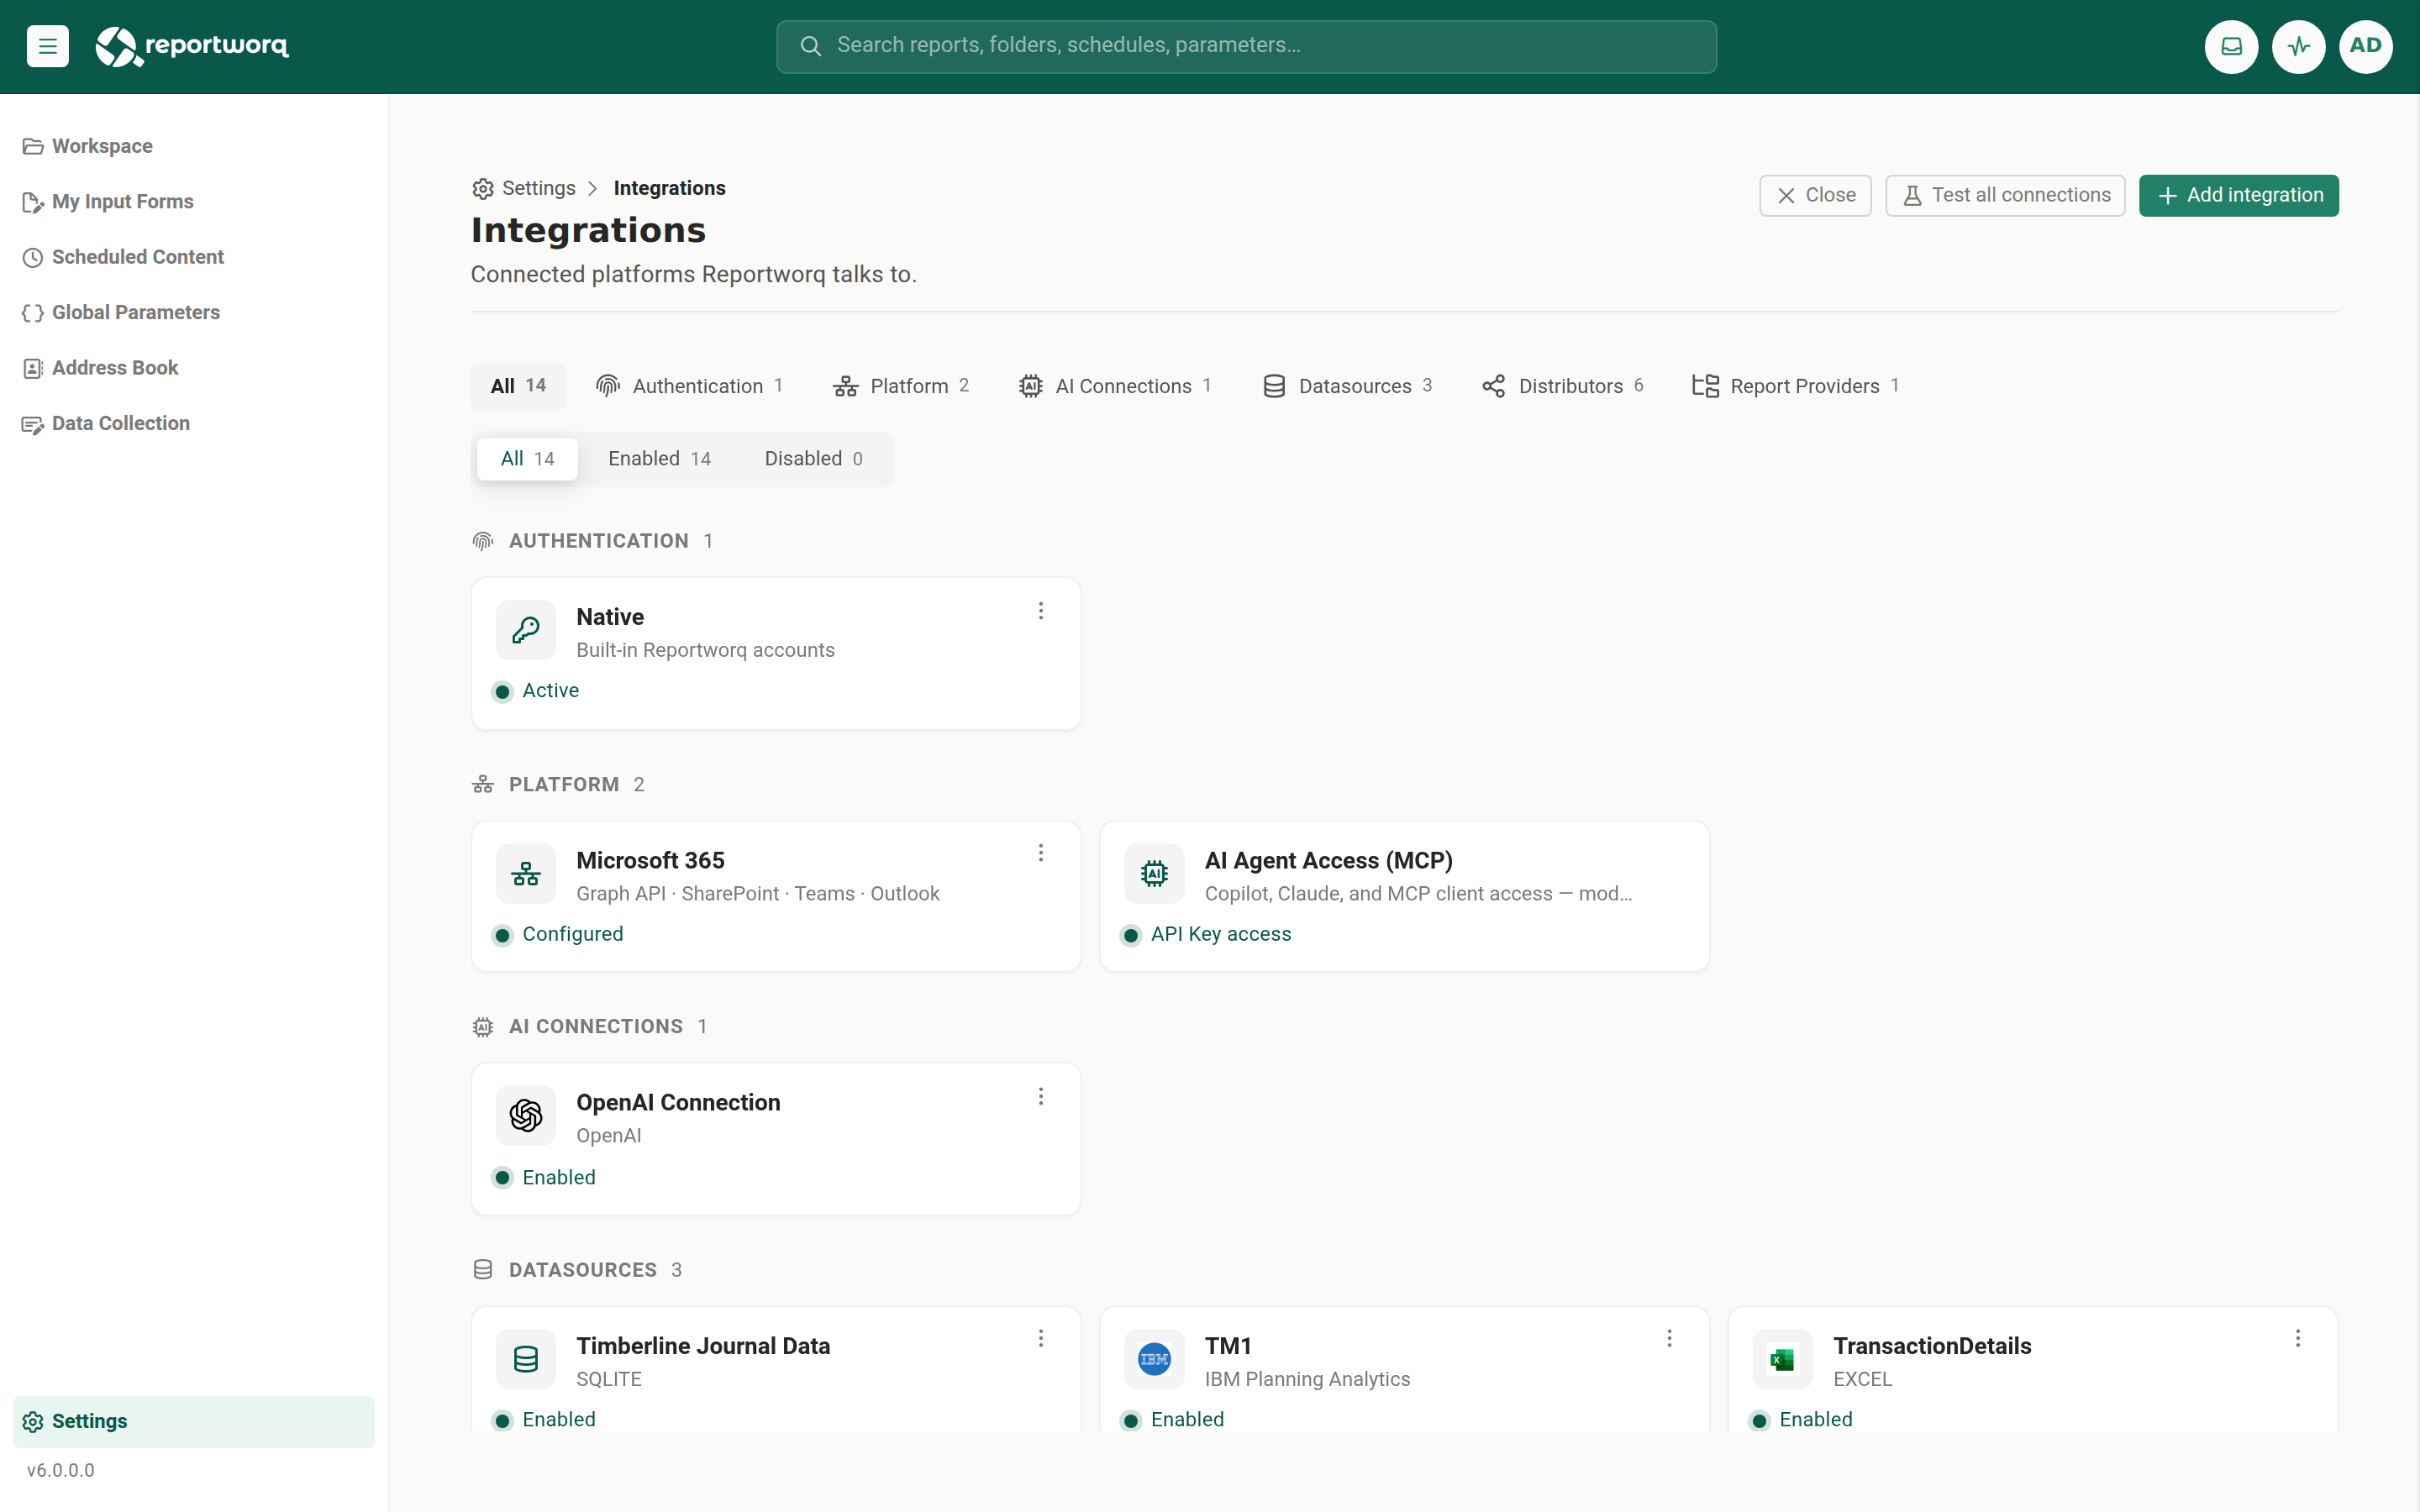Click the Microsoft 365 network icon

526,874
